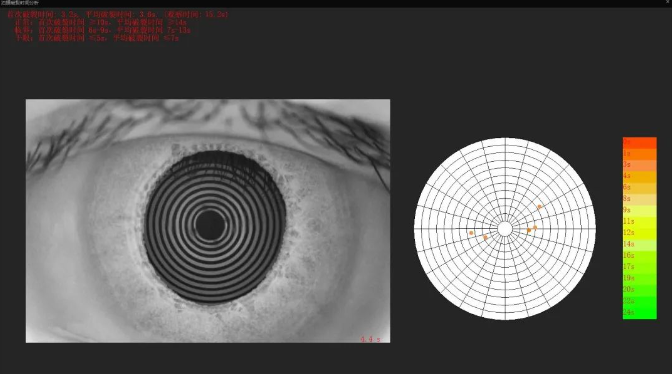This screenshot has width=672, height=374.
Task: Click the 24s bright green band
Action: 639,313
